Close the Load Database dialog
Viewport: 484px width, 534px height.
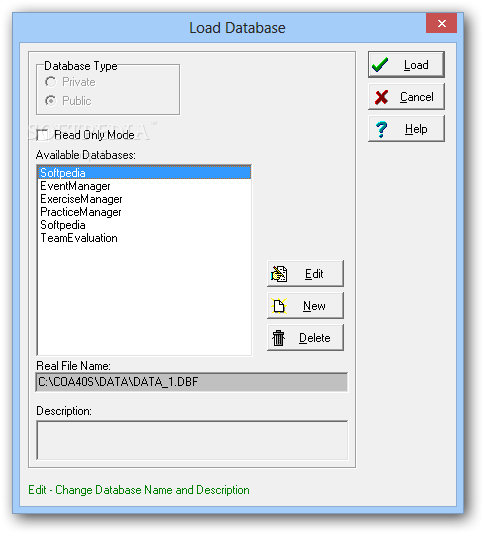tap(441, 23)
